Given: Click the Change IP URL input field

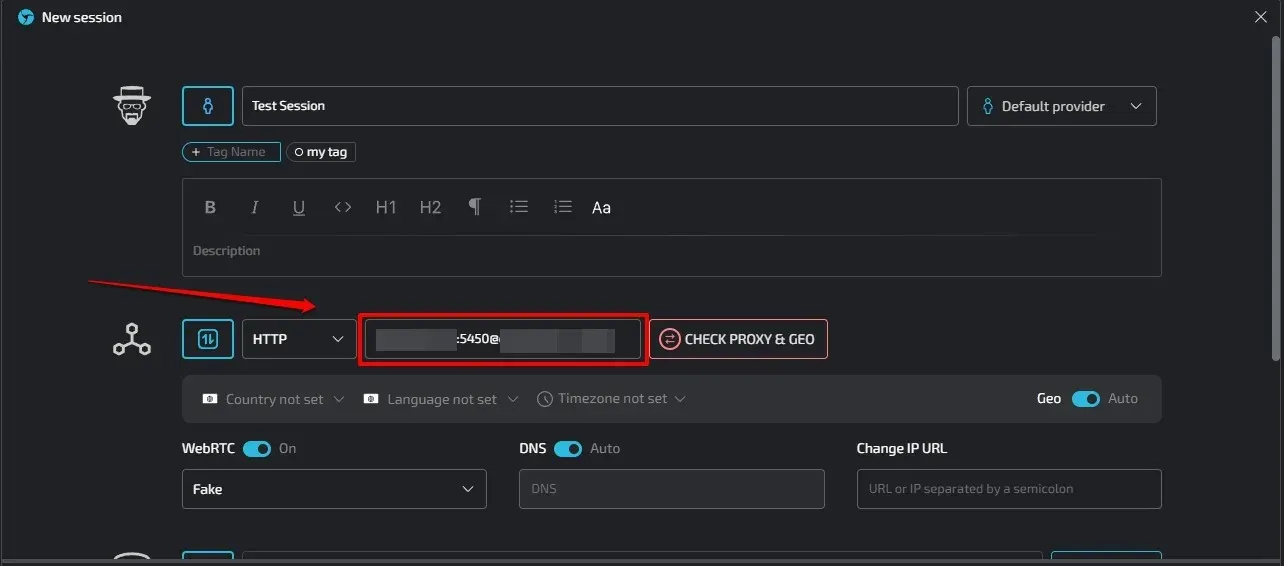Looking at the screenshot, I should point(1008,489).
